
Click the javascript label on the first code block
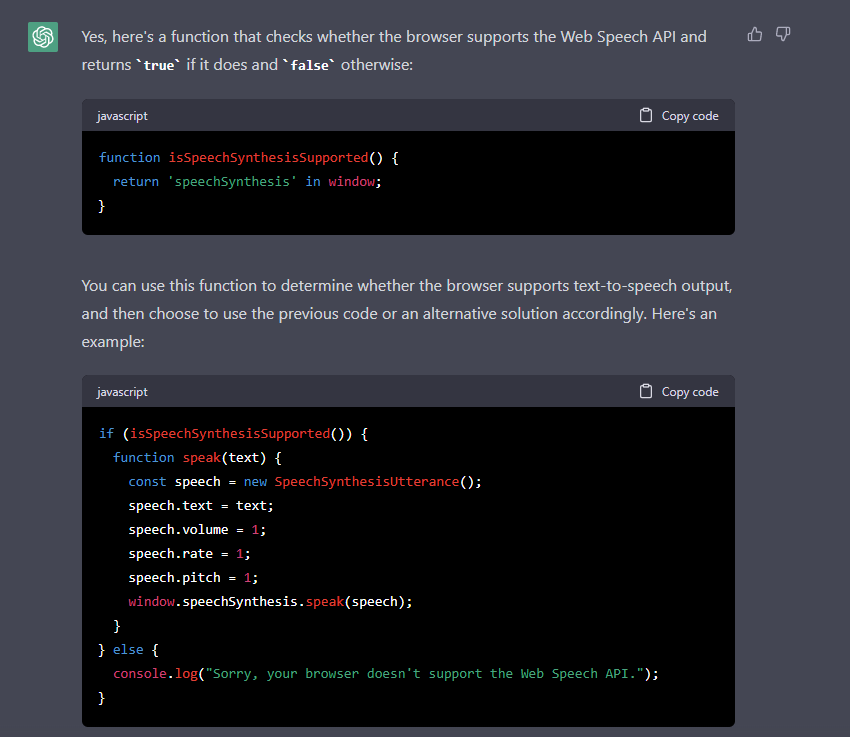point(122,116)
